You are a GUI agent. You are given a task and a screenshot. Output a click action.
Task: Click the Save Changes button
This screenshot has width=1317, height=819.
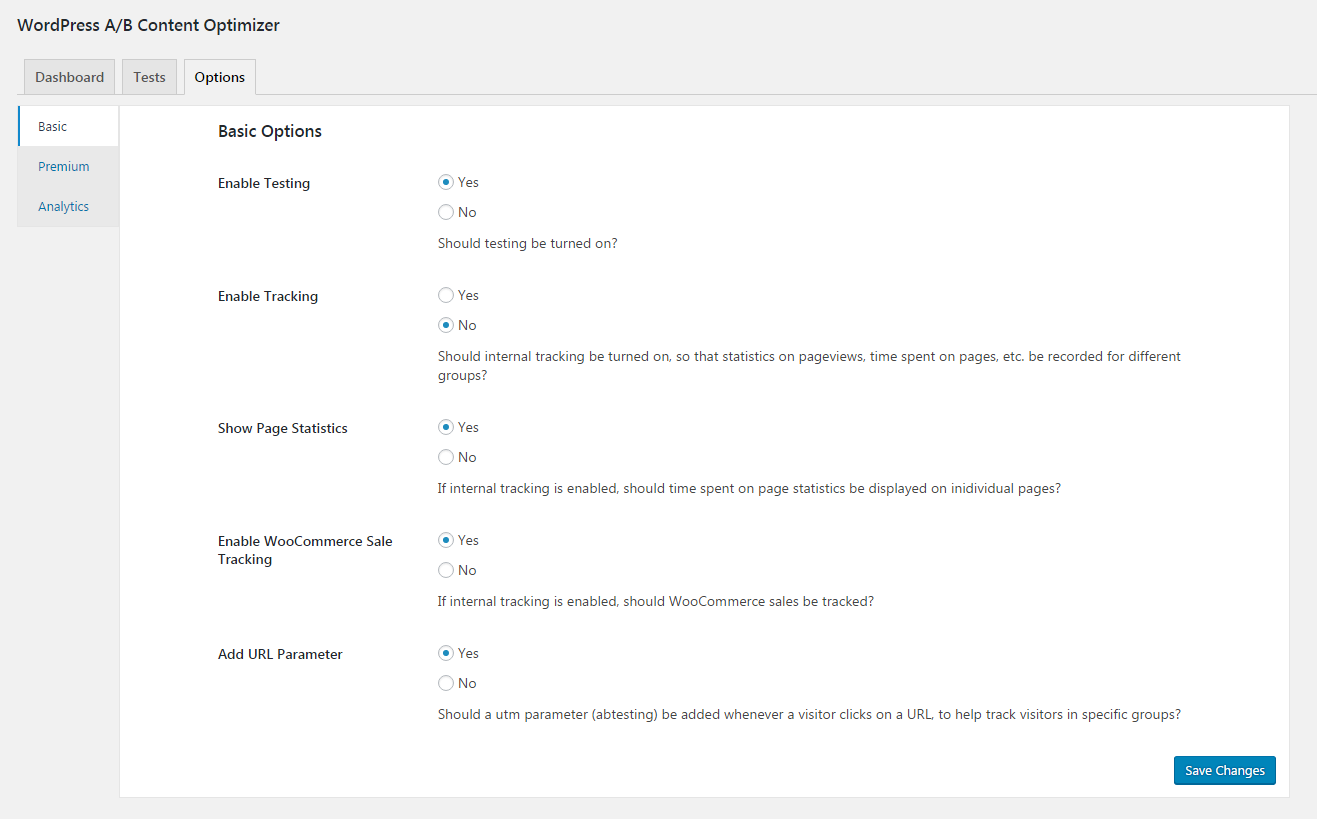1225,770
